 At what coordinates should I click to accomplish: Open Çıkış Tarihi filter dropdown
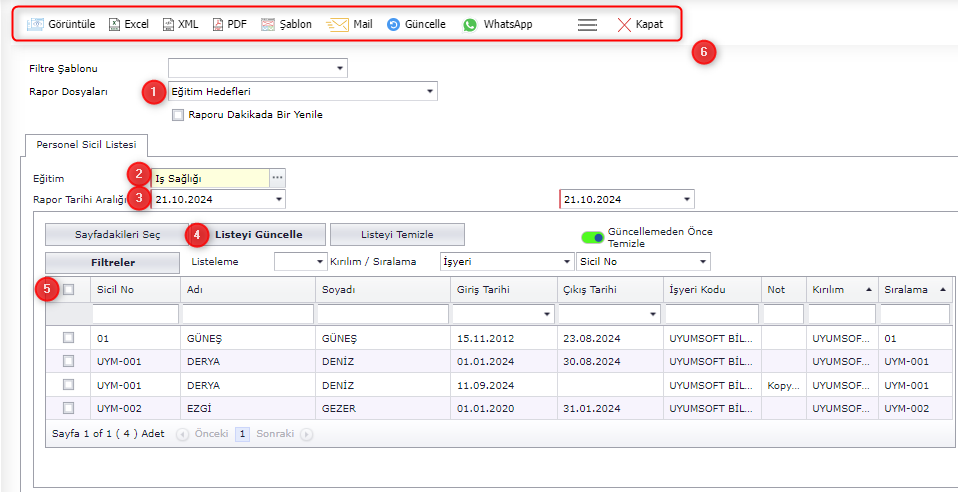tap(654, 314)
